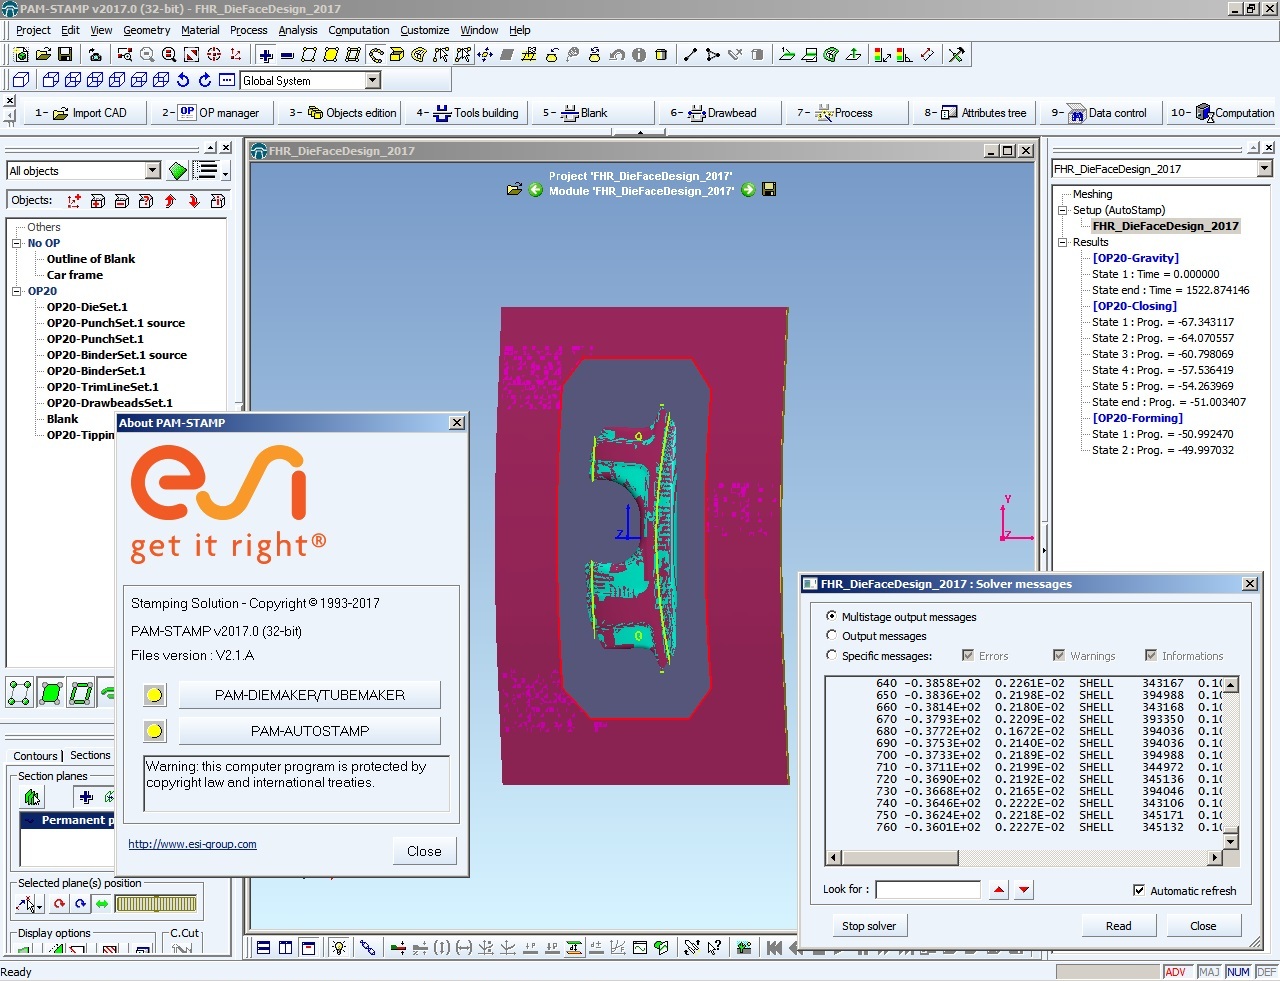Screen dimensions: 1280x981
Task: Click the selected plane position slider
Action: pos(156,904)
